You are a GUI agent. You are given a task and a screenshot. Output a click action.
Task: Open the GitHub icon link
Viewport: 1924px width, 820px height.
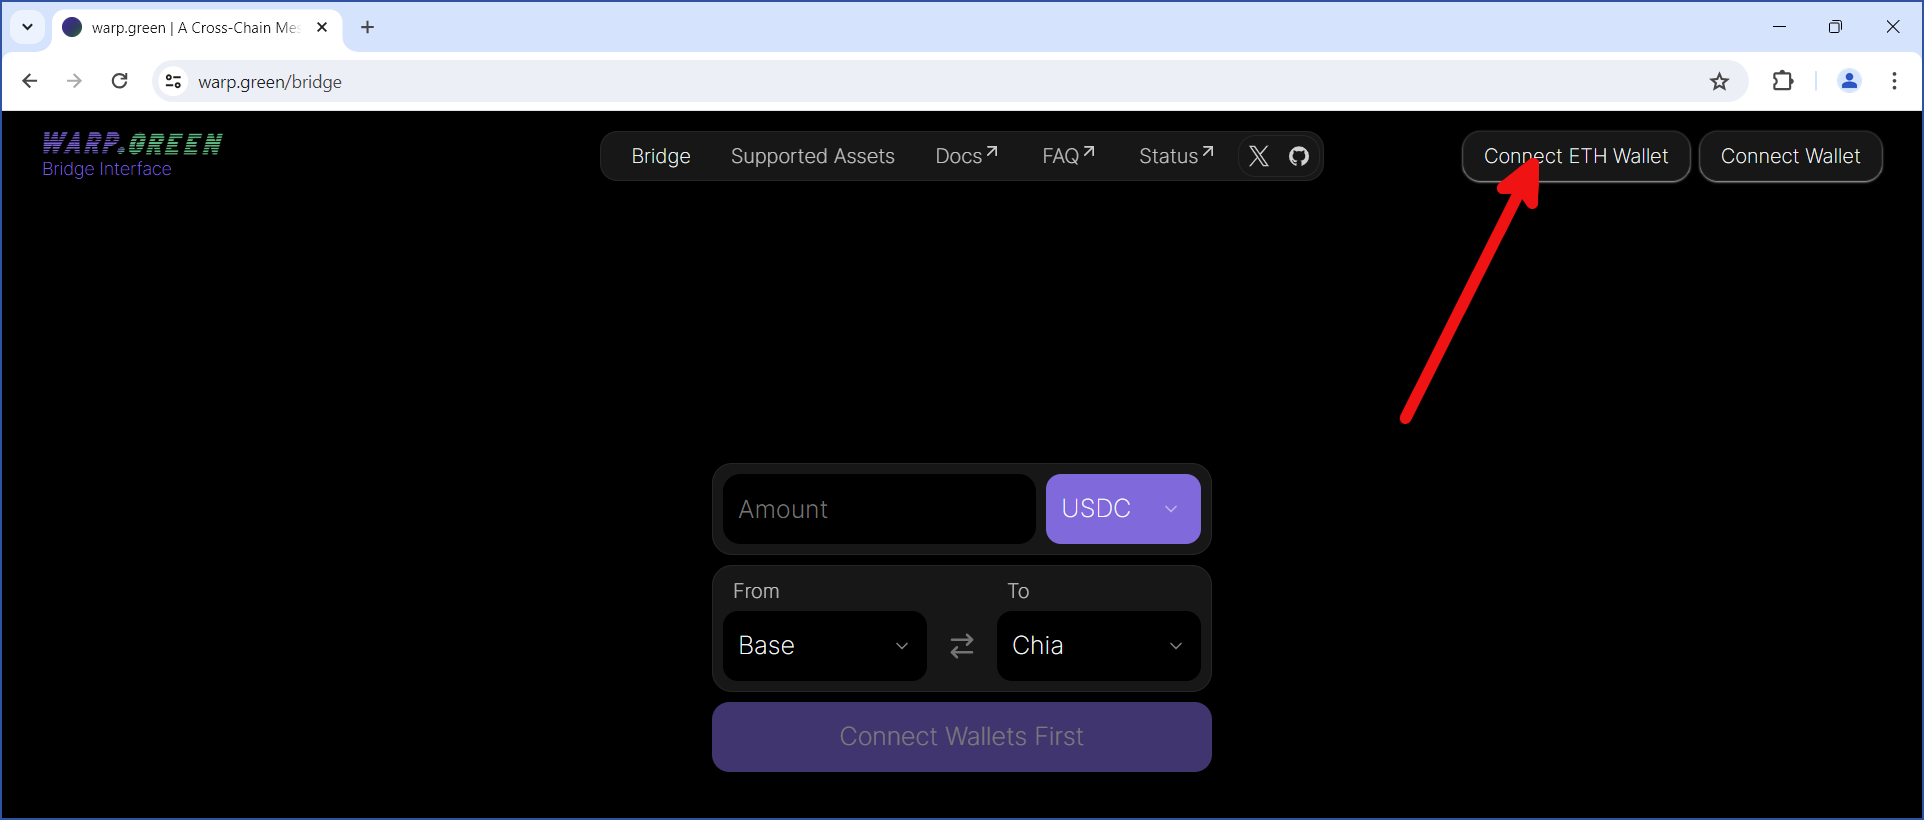[x=1299, y=156]
